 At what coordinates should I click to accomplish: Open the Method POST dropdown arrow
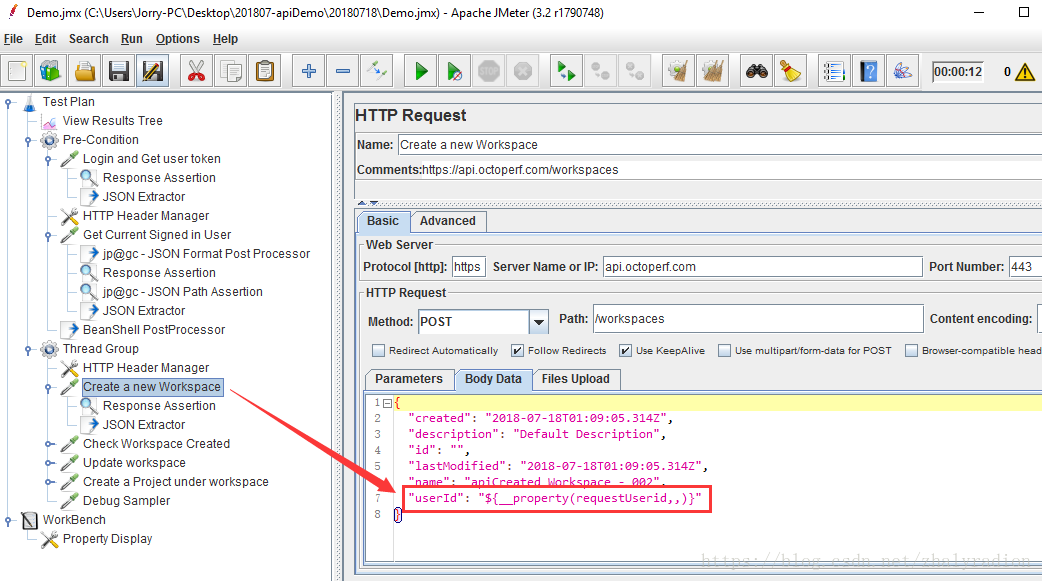click(539, 322)
